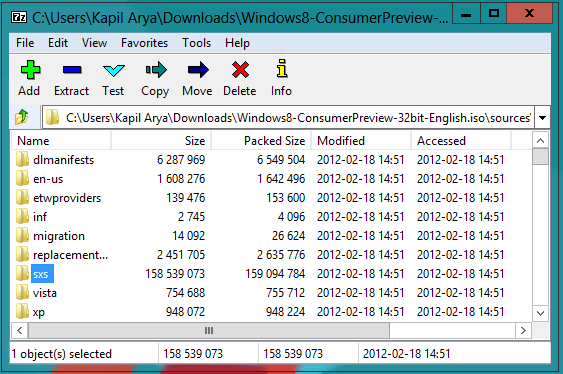Image resolution: width=563 pixels, height=374 pixels.
Task: Select the dlmanifests folder
Action: click(x=63, y=160)
